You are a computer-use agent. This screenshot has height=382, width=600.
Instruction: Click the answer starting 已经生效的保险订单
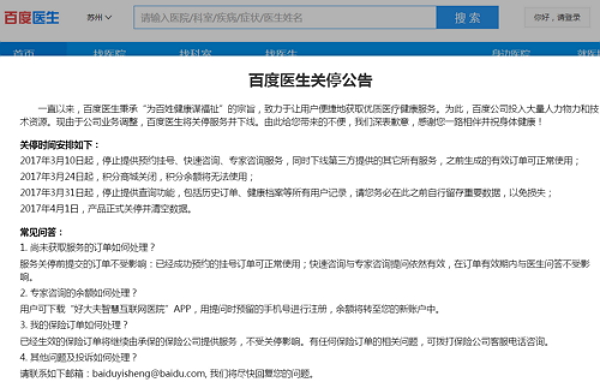(x=284, y=341)
